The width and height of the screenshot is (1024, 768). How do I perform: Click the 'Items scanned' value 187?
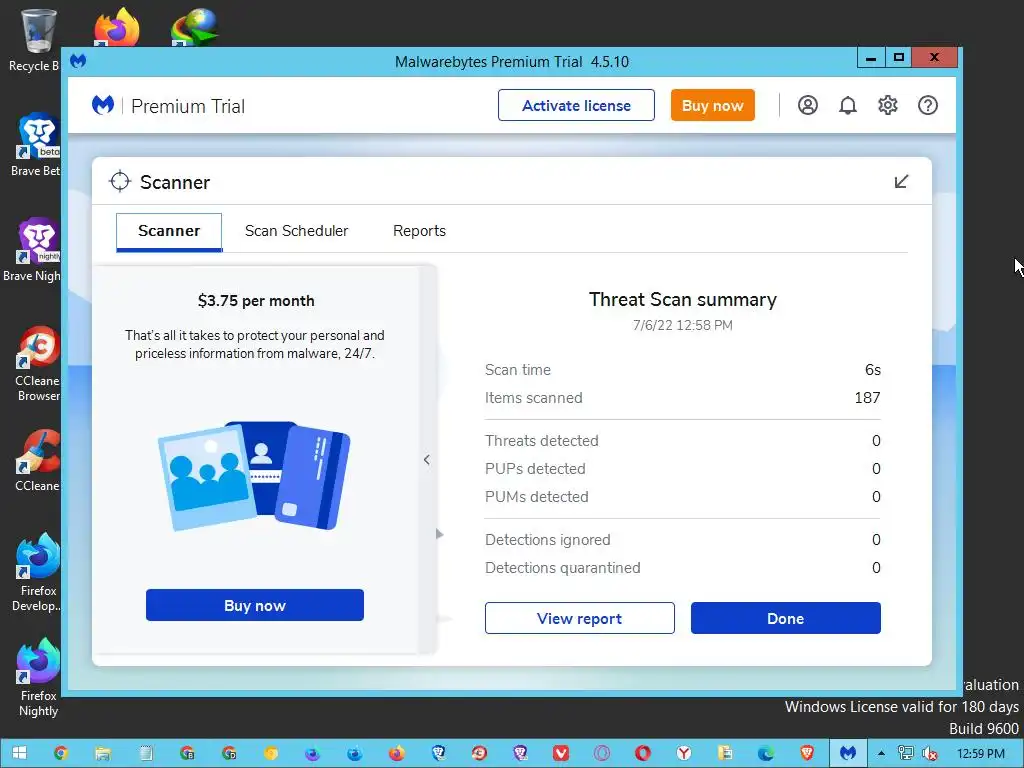867,398
